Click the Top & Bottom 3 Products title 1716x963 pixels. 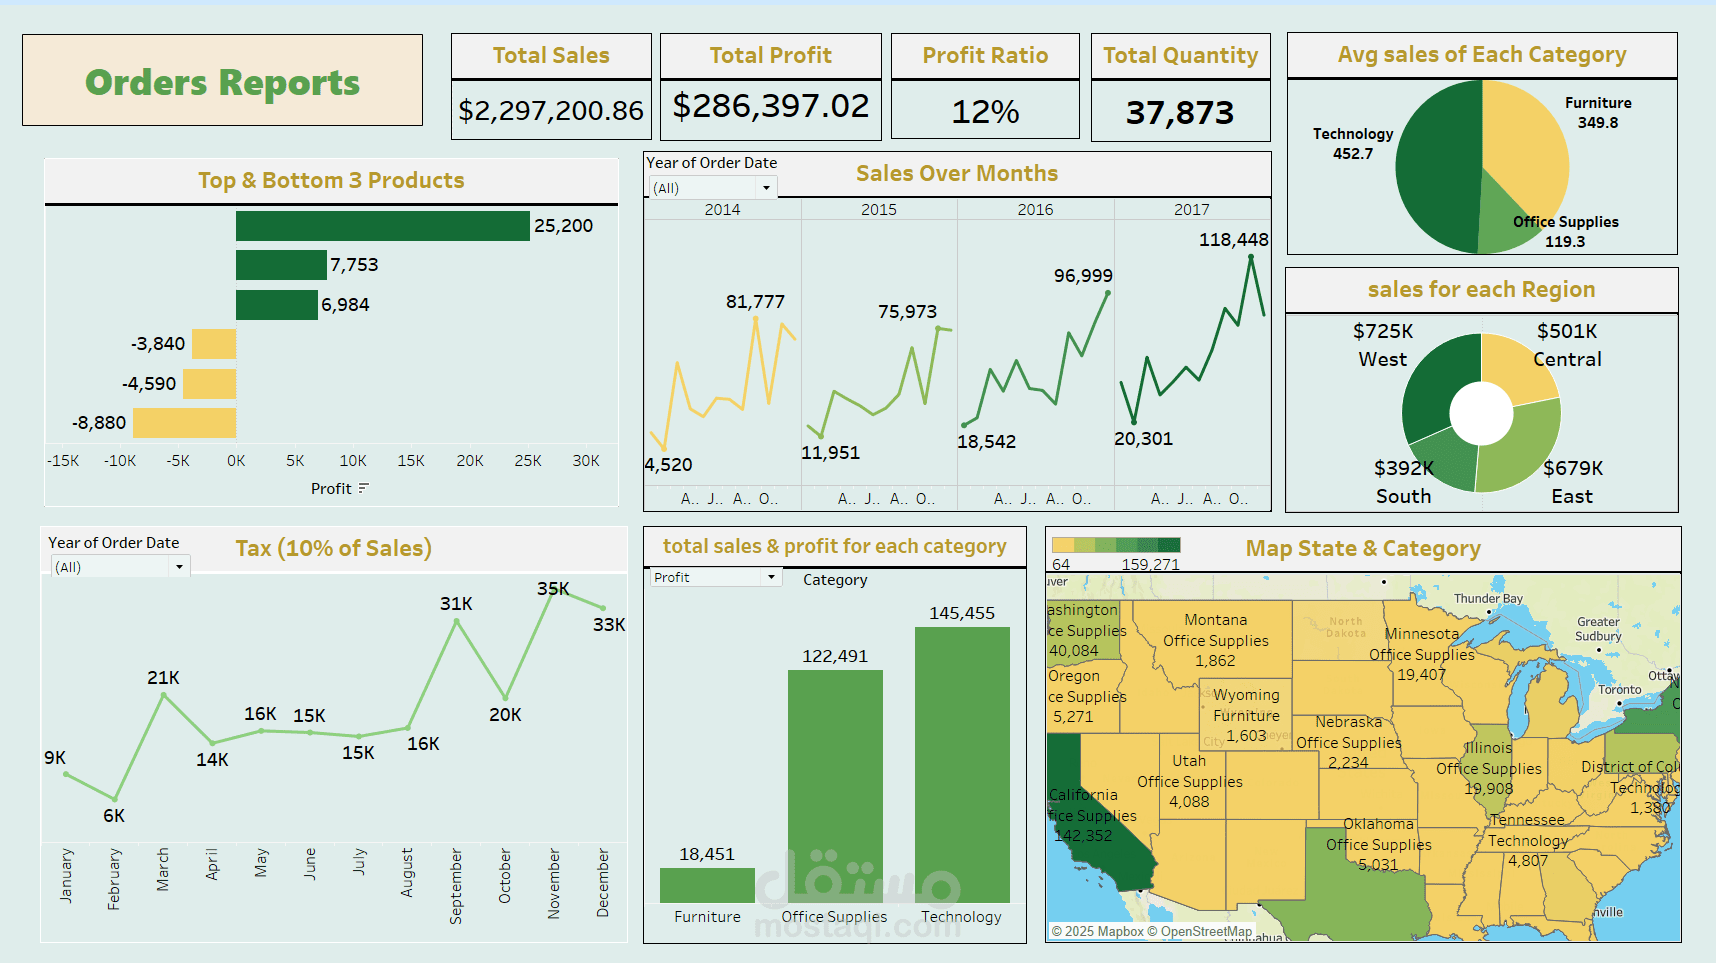[331, 180]
